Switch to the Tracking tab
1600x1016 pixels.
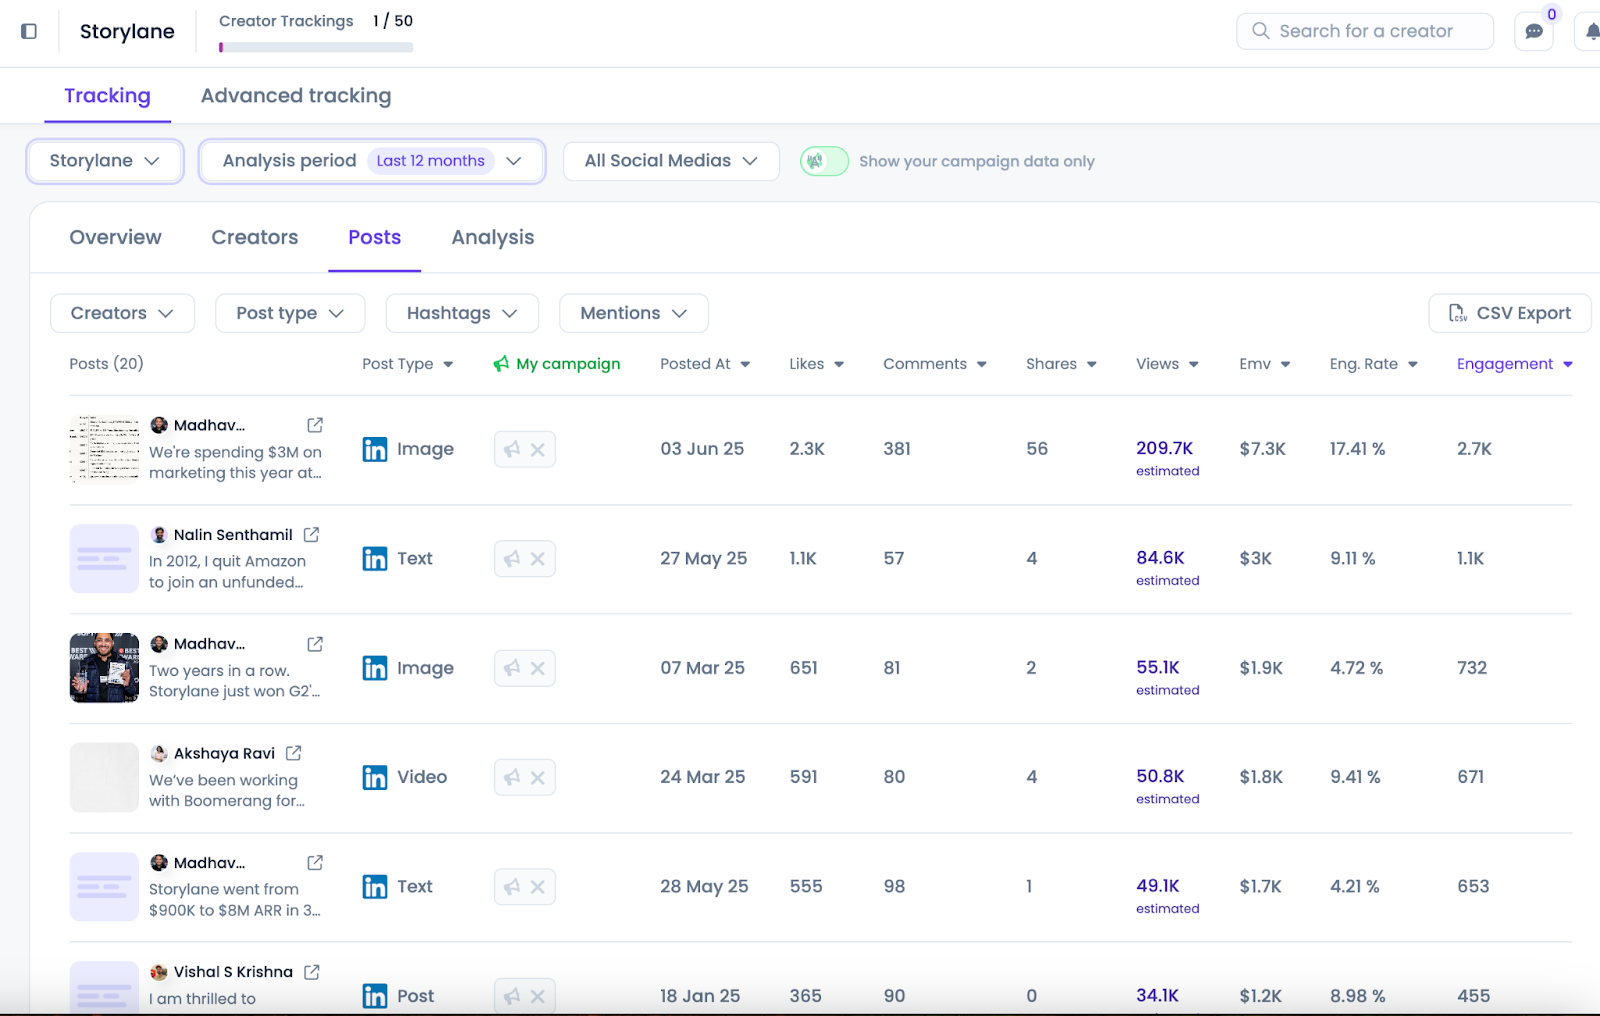tap(107, 96)
